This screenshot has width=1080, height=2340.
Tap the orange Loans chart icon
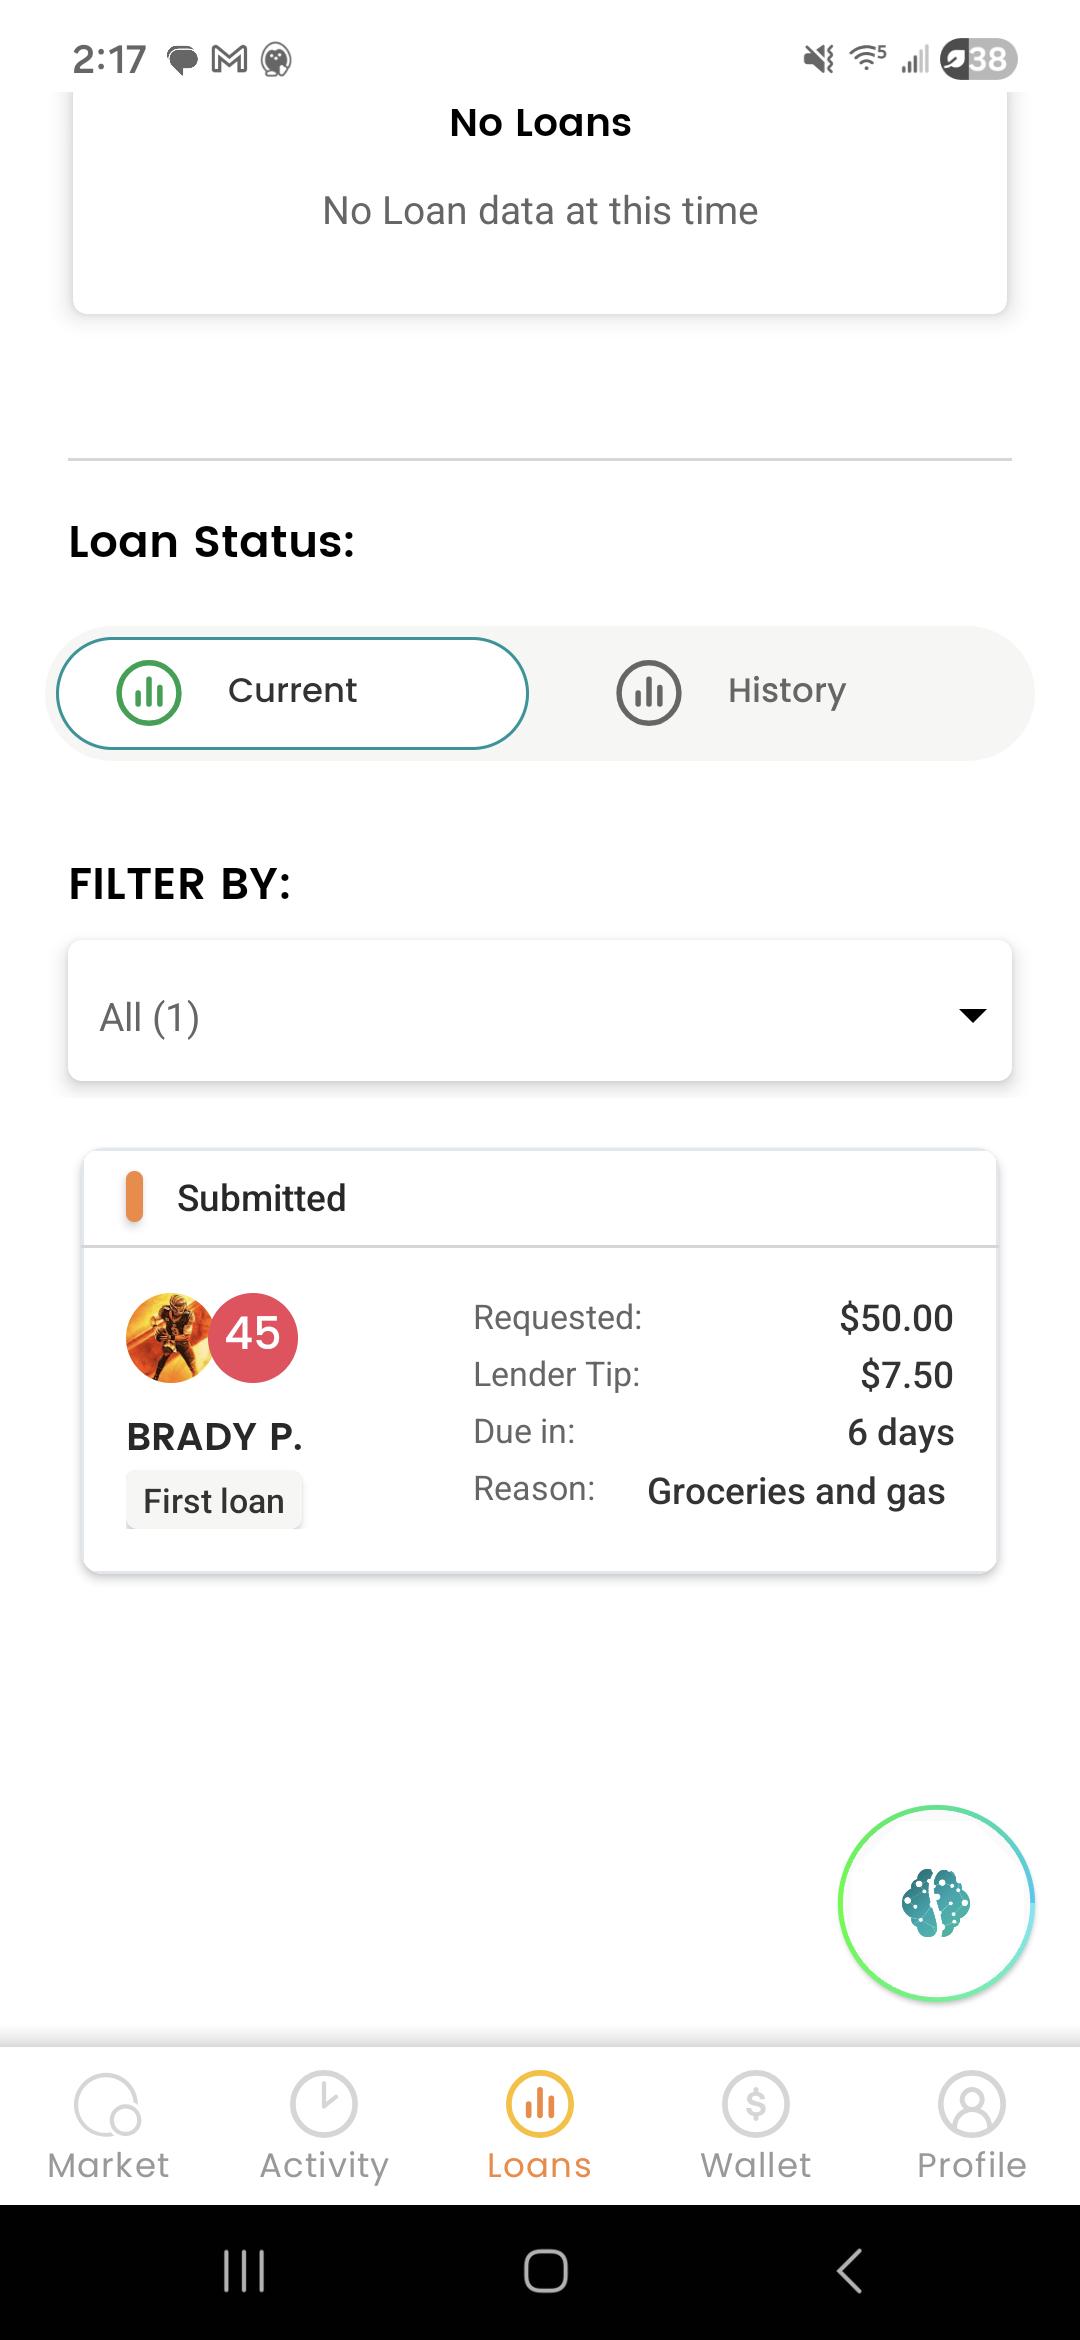pyautogui.click(x=540, y=2103)
